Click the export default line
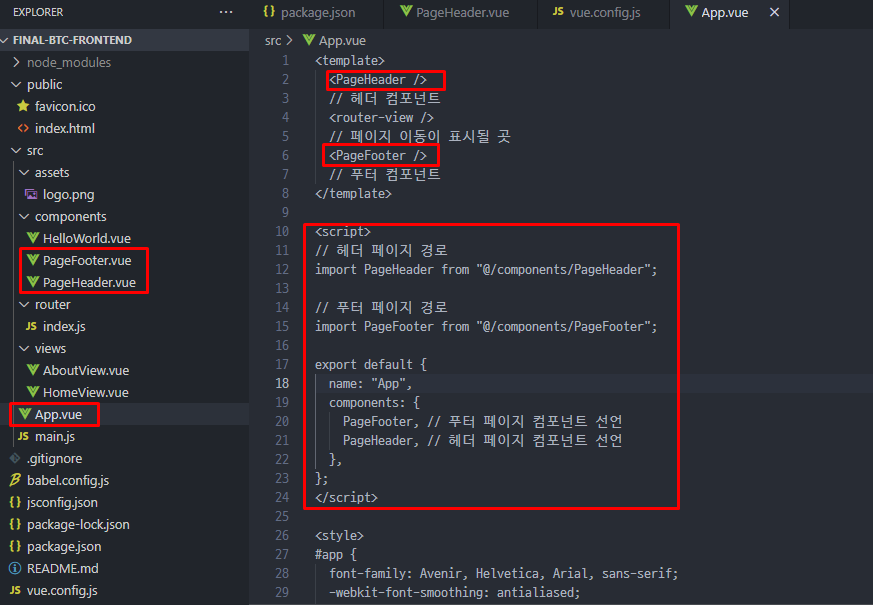The image size is (873, 605). (371, 364)
